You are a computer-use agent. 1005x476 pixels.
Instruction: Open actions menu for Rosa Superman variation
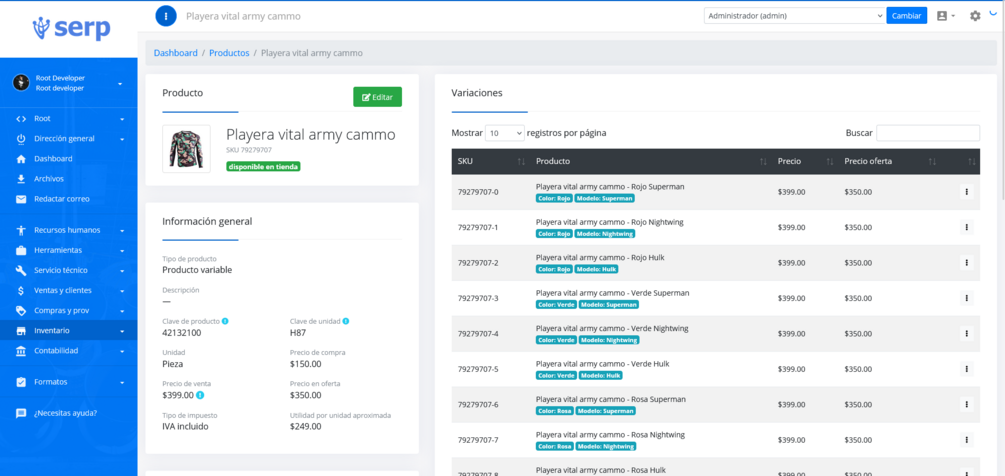click(x=966, y=404)
